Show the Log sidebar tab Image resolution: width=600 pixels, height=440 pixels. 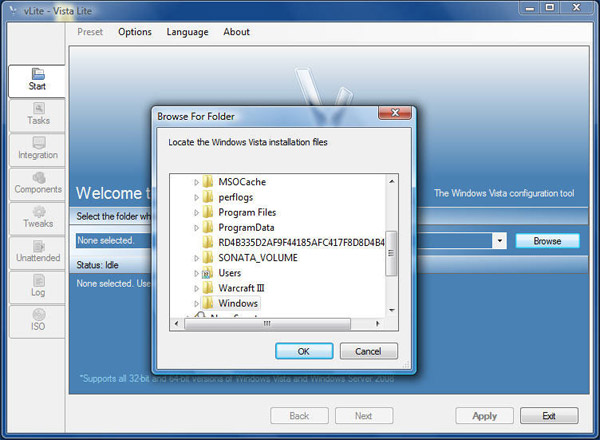click(x=37, y=287)
